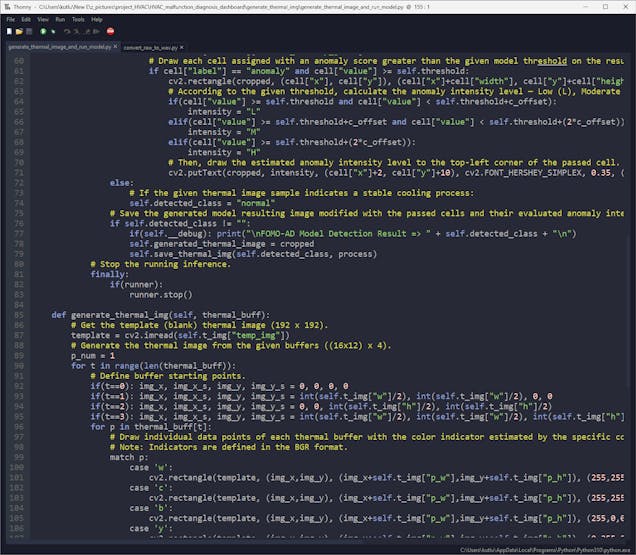The height and width of the screenshot is (555, 636).
Task: Open the Edit menu
Action: click(x=27, y=19)
